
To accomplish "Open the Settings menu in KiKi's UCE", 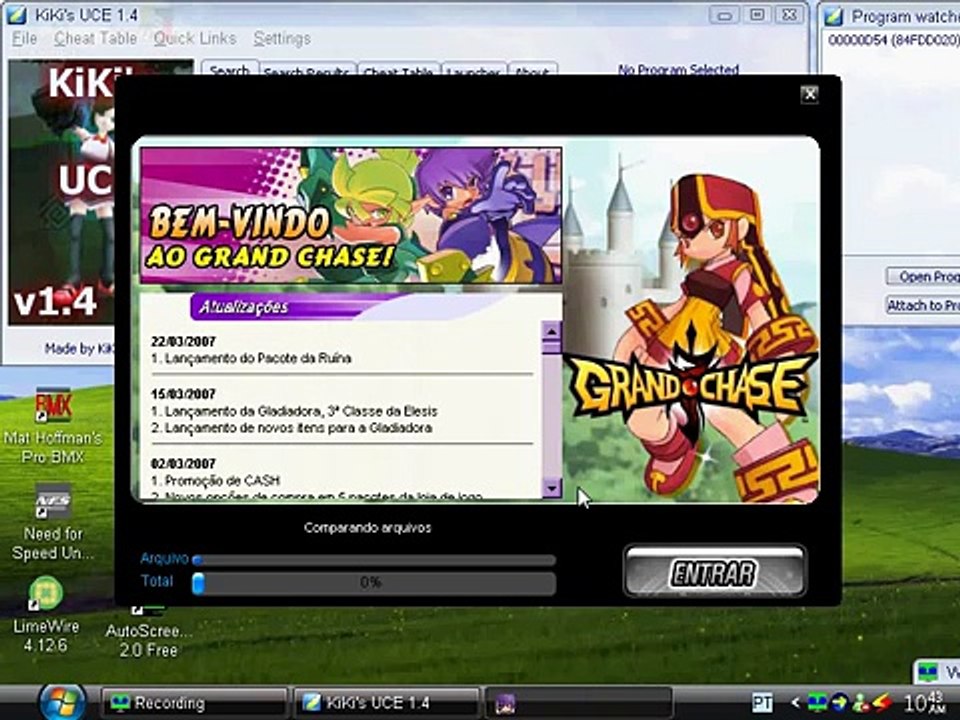I will point(282,39).
